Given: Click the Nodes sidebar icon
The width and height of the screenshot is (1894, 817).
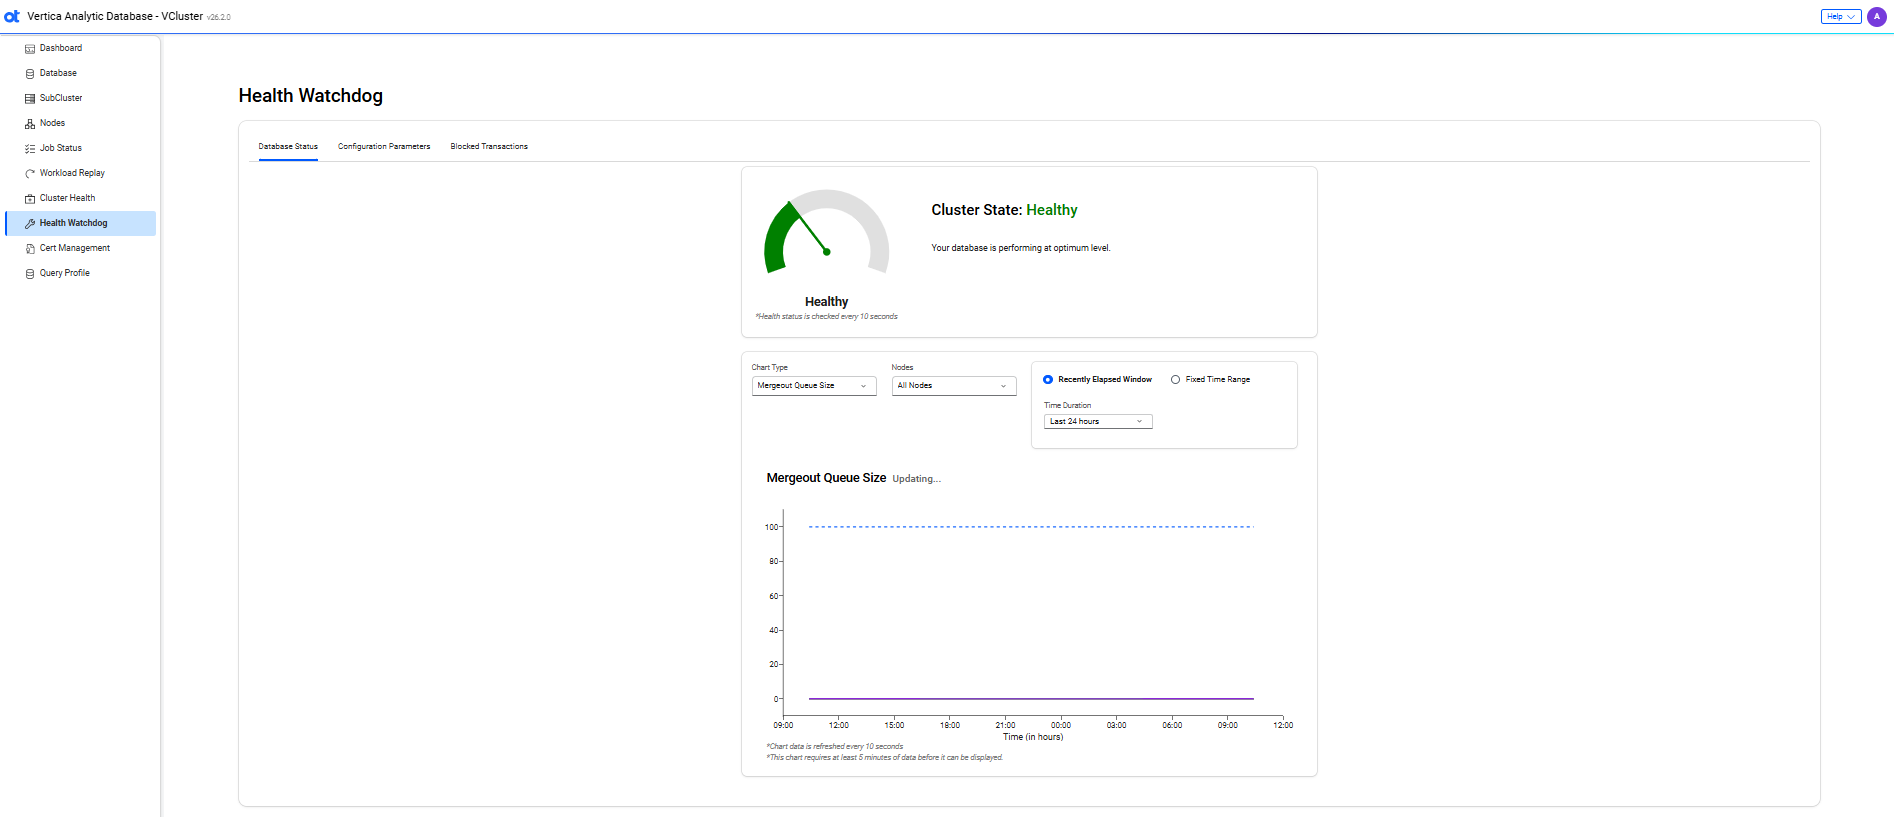Looking at the screenshot, I should tap(30, 124).
